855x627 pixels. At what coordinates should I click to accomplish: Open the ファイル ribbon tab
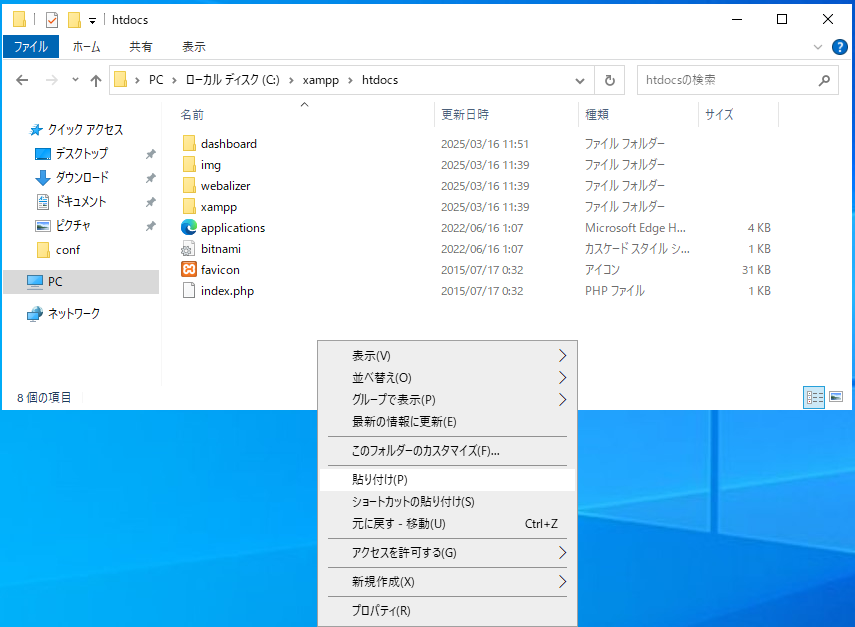pyautogui.click(x=30, y=47)
